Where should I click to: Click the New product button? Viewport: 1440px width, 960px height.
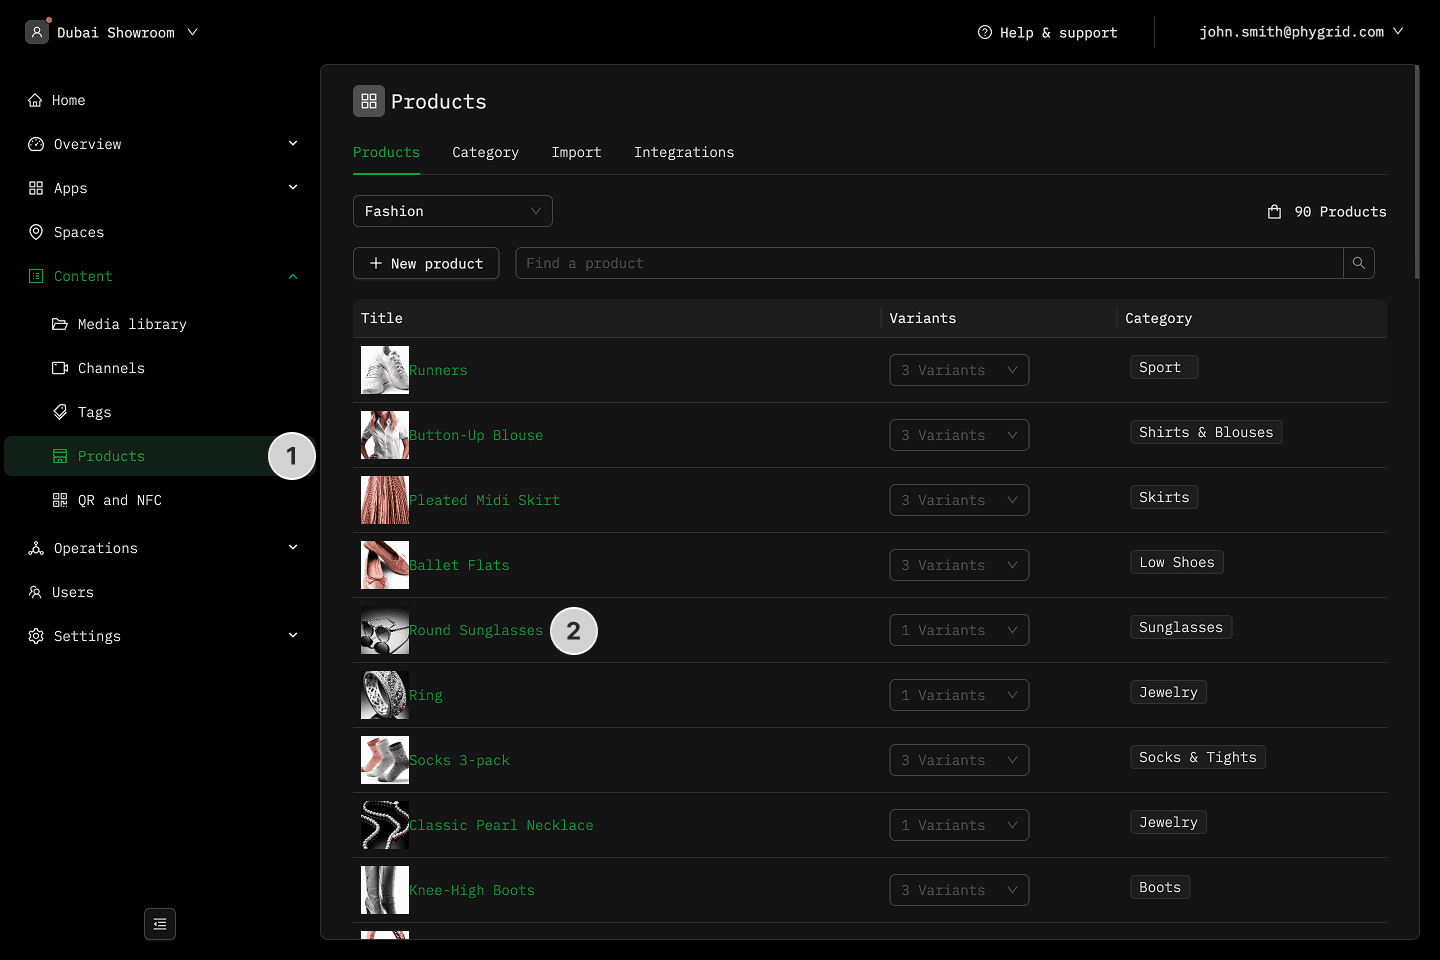426,263
